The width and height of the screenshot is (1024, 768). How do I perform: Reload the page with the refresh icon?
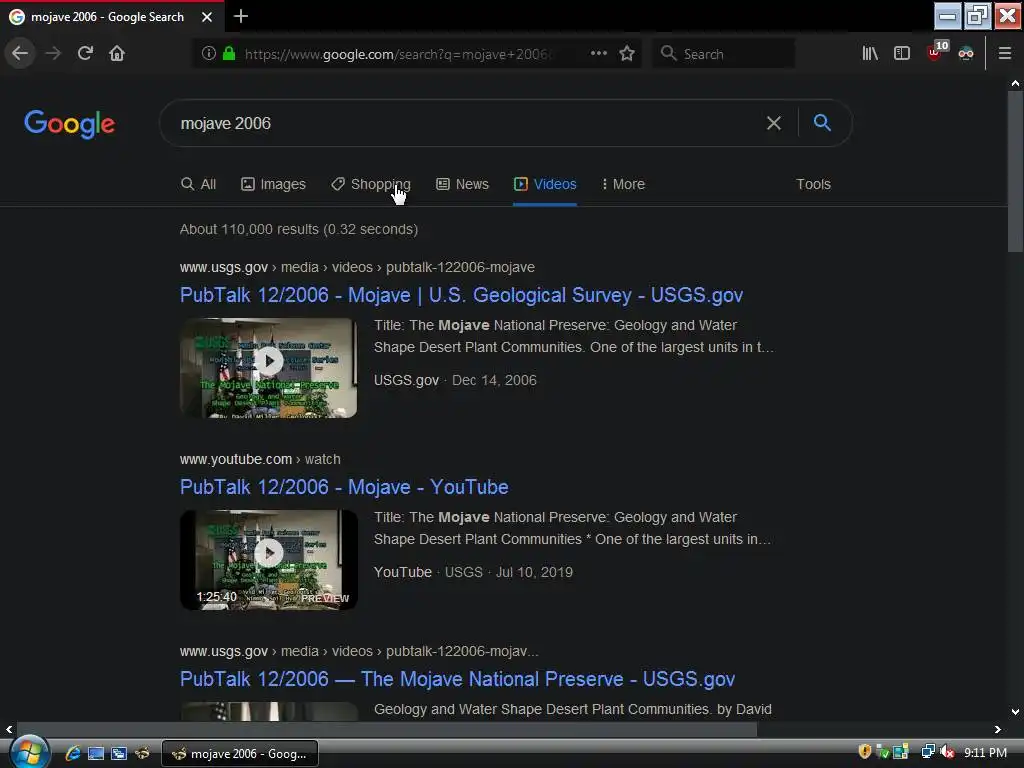coord(86,53)
